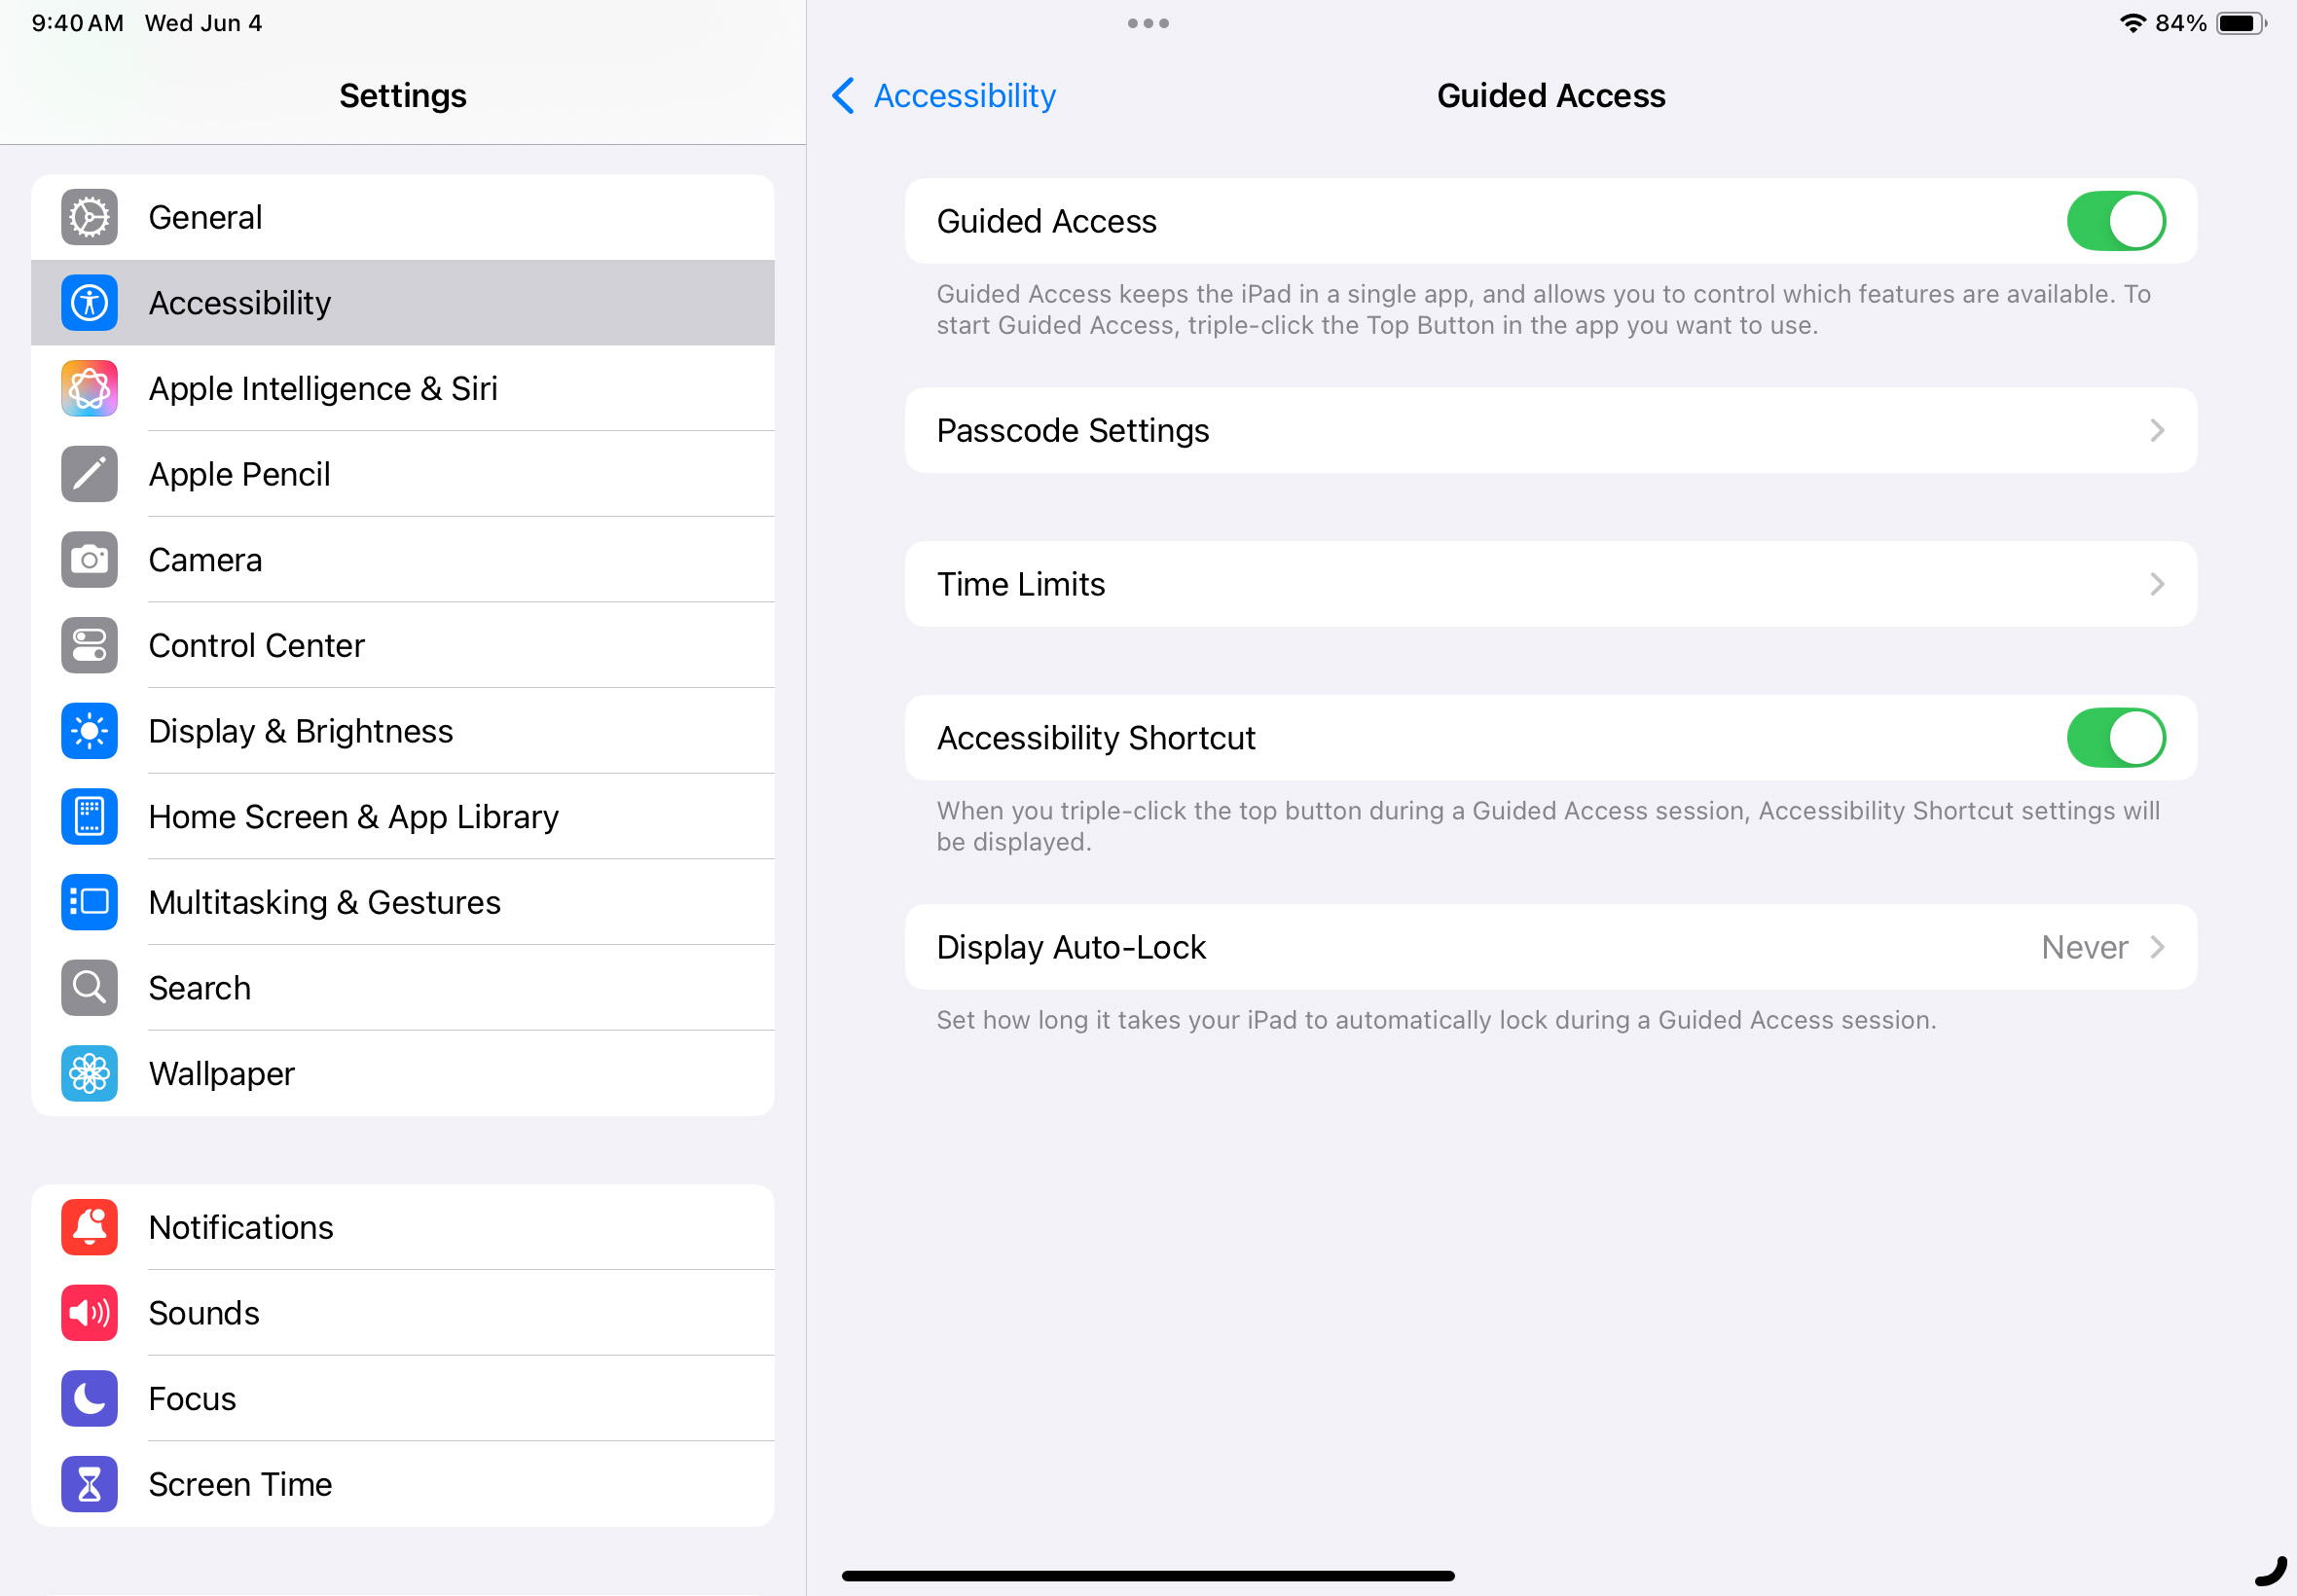Image resolution: width=2297 pixels, height=1596 pixels.
Task: Open Wallpaper settings label
Action: pyautogui.click(x=222, y=1074)
